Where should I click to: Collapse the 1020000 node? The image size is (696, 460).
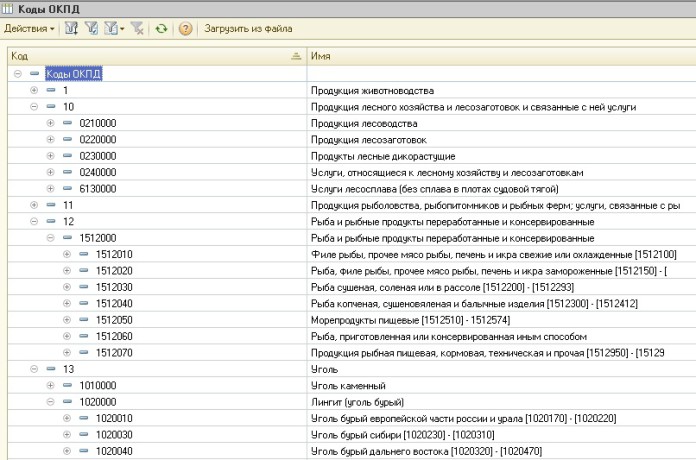(50, 402)
